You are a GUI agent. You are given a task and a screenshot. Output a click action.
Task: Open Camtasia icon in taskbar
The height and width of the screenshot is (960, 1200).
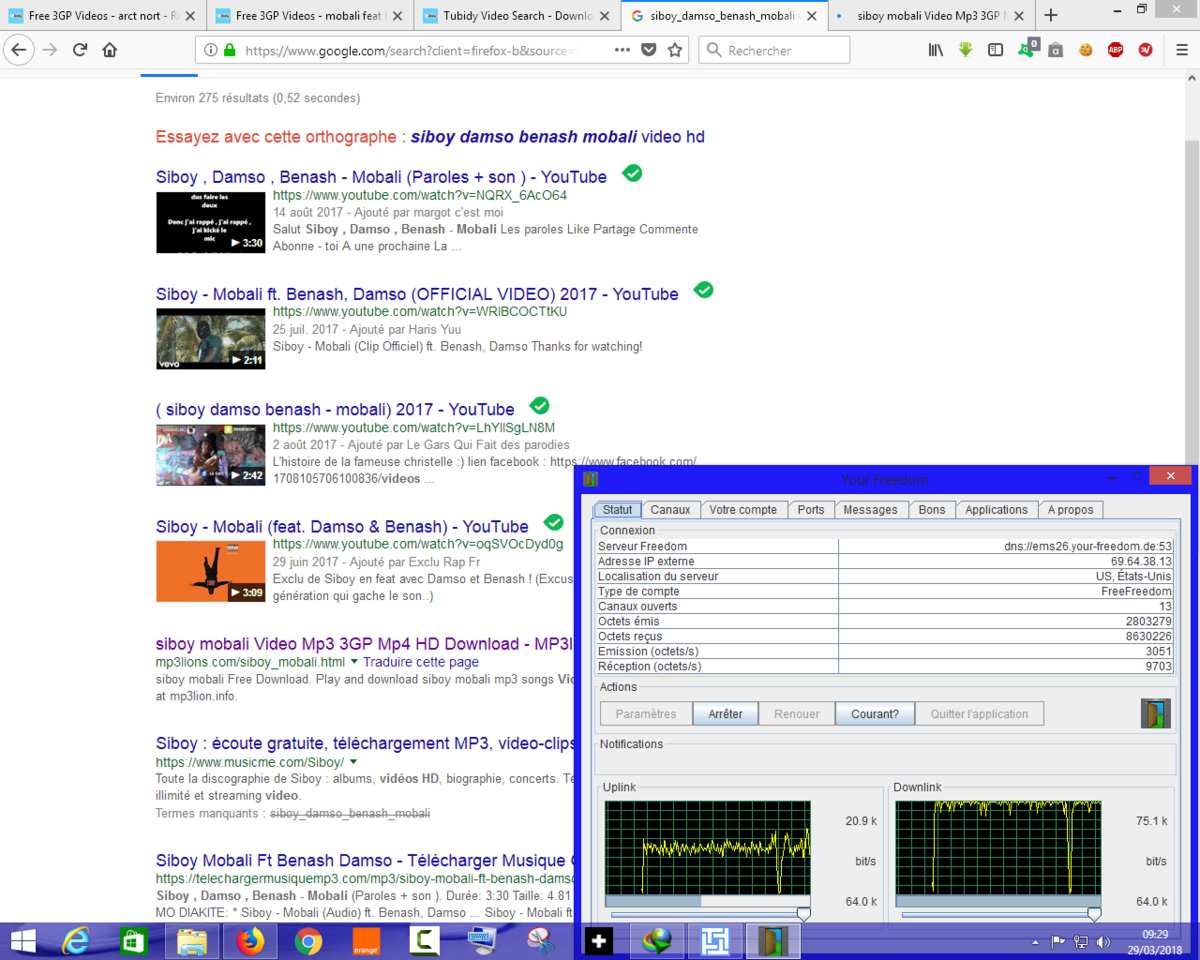pos(424,940)
